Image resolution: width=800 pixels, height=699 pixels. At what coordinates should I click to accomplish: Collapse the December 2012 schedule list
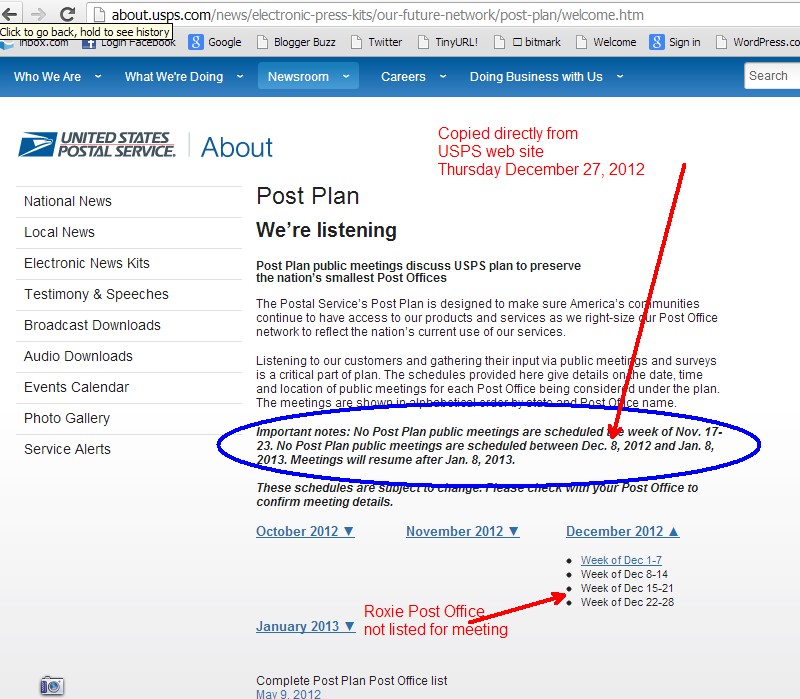pyautogui.click(x=623, y=531)
